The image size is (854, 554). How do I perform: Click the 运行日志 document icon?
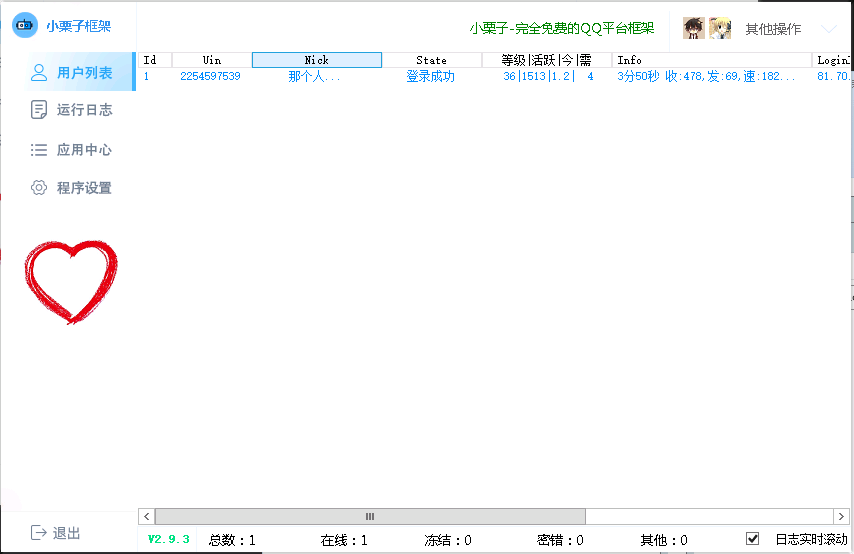(39, 109)
